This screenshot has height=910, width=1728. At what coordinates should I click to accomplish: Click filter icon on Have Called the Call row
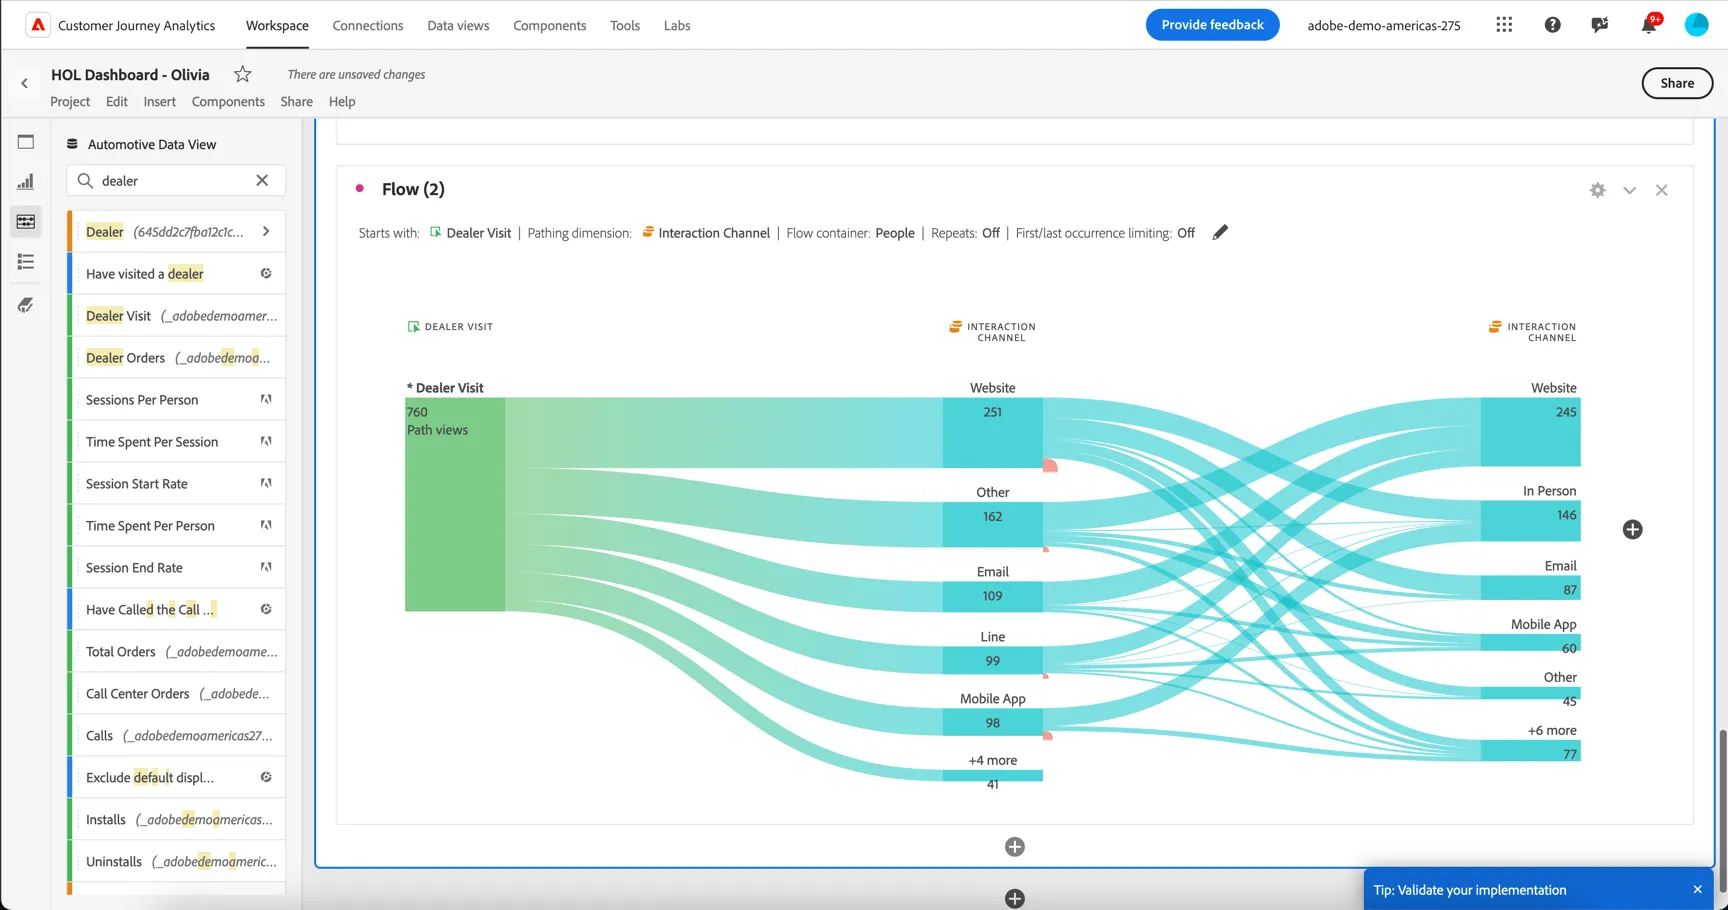(x=266, y=609)
